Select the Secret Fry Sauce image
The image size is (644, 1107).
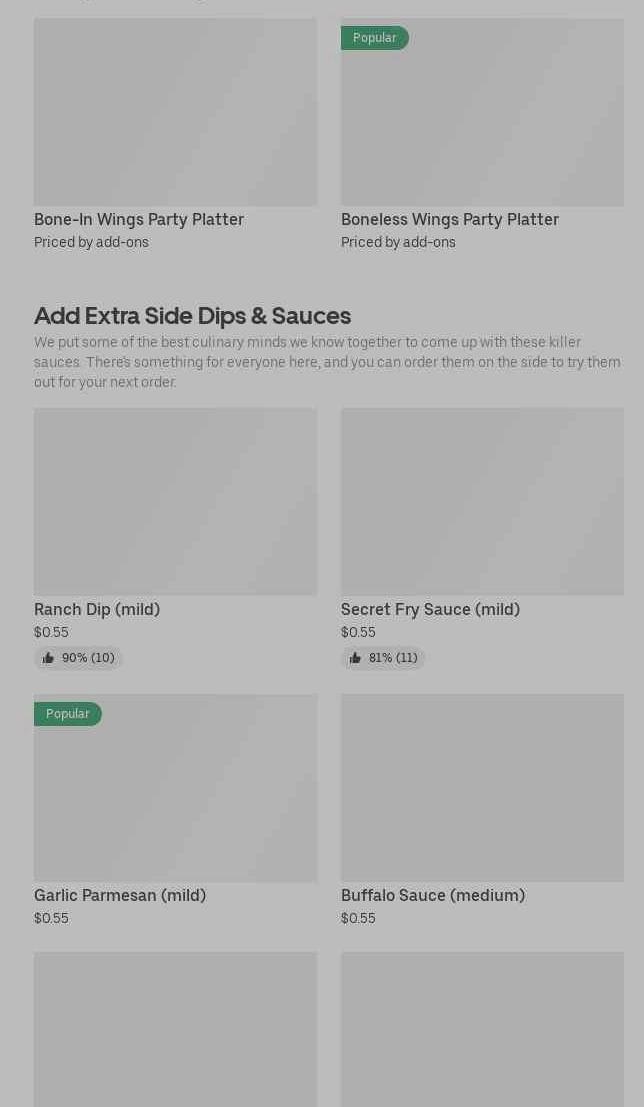pos(482,501)
